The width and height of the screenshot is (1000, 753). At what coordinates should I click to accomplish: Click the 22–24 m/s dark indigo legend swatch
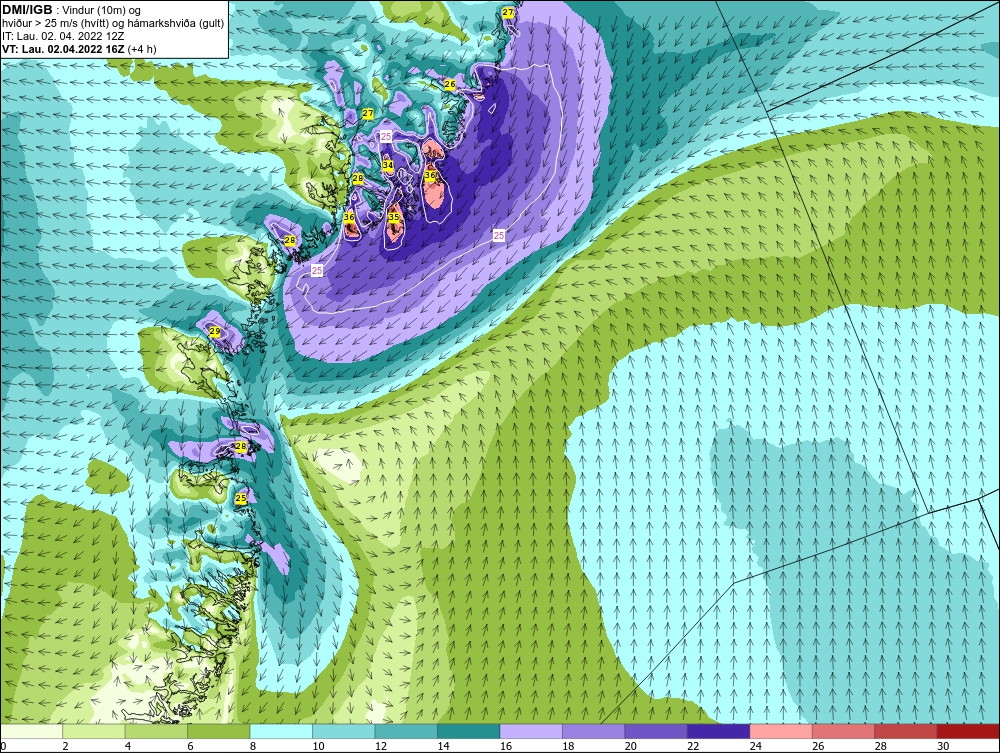[x=719, y=731]
